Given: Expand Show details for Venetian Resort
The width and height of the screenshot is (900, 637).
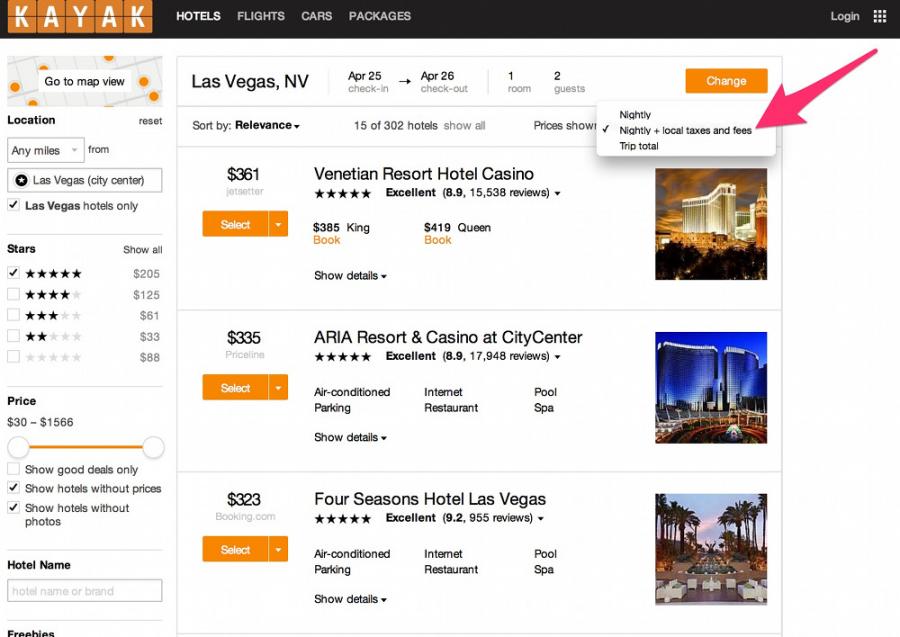Looking at the screenshot, I should 350,276.
